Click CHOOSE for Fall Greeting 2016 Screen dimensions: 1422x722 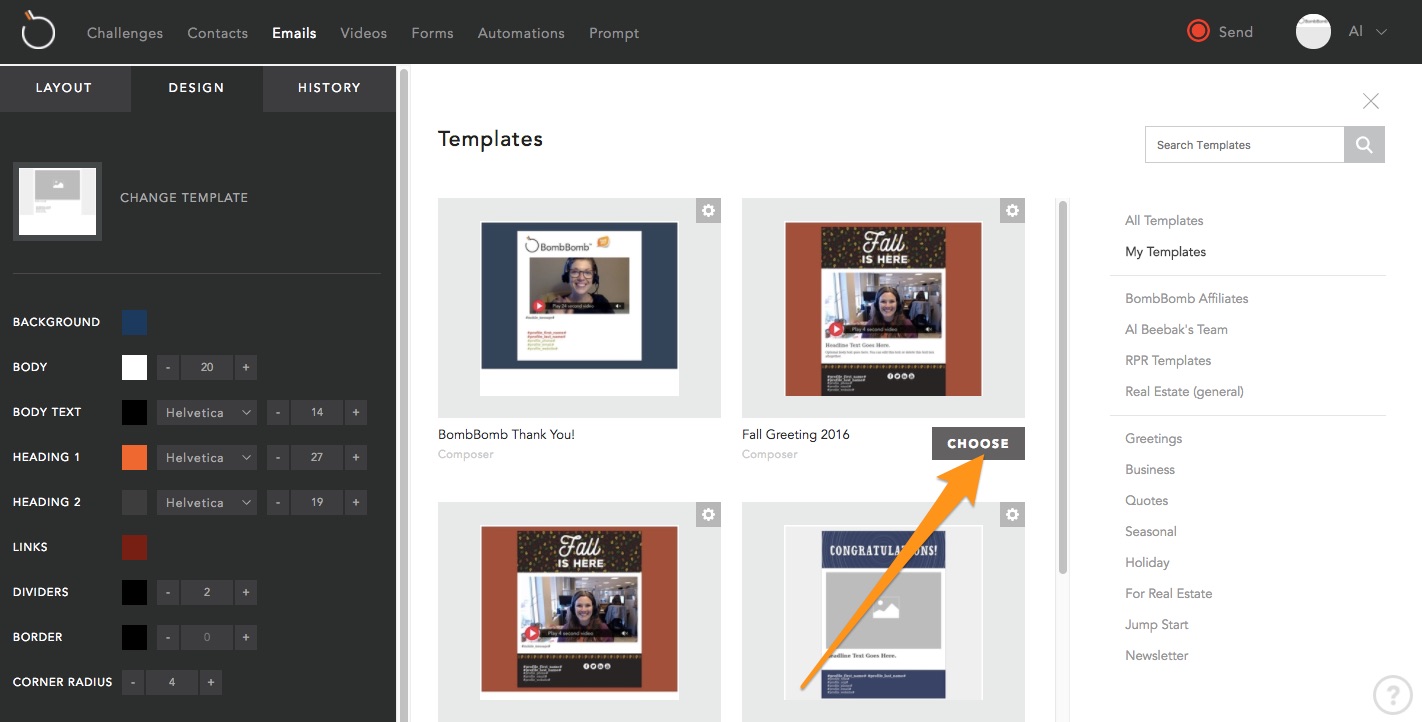[978, 443]
